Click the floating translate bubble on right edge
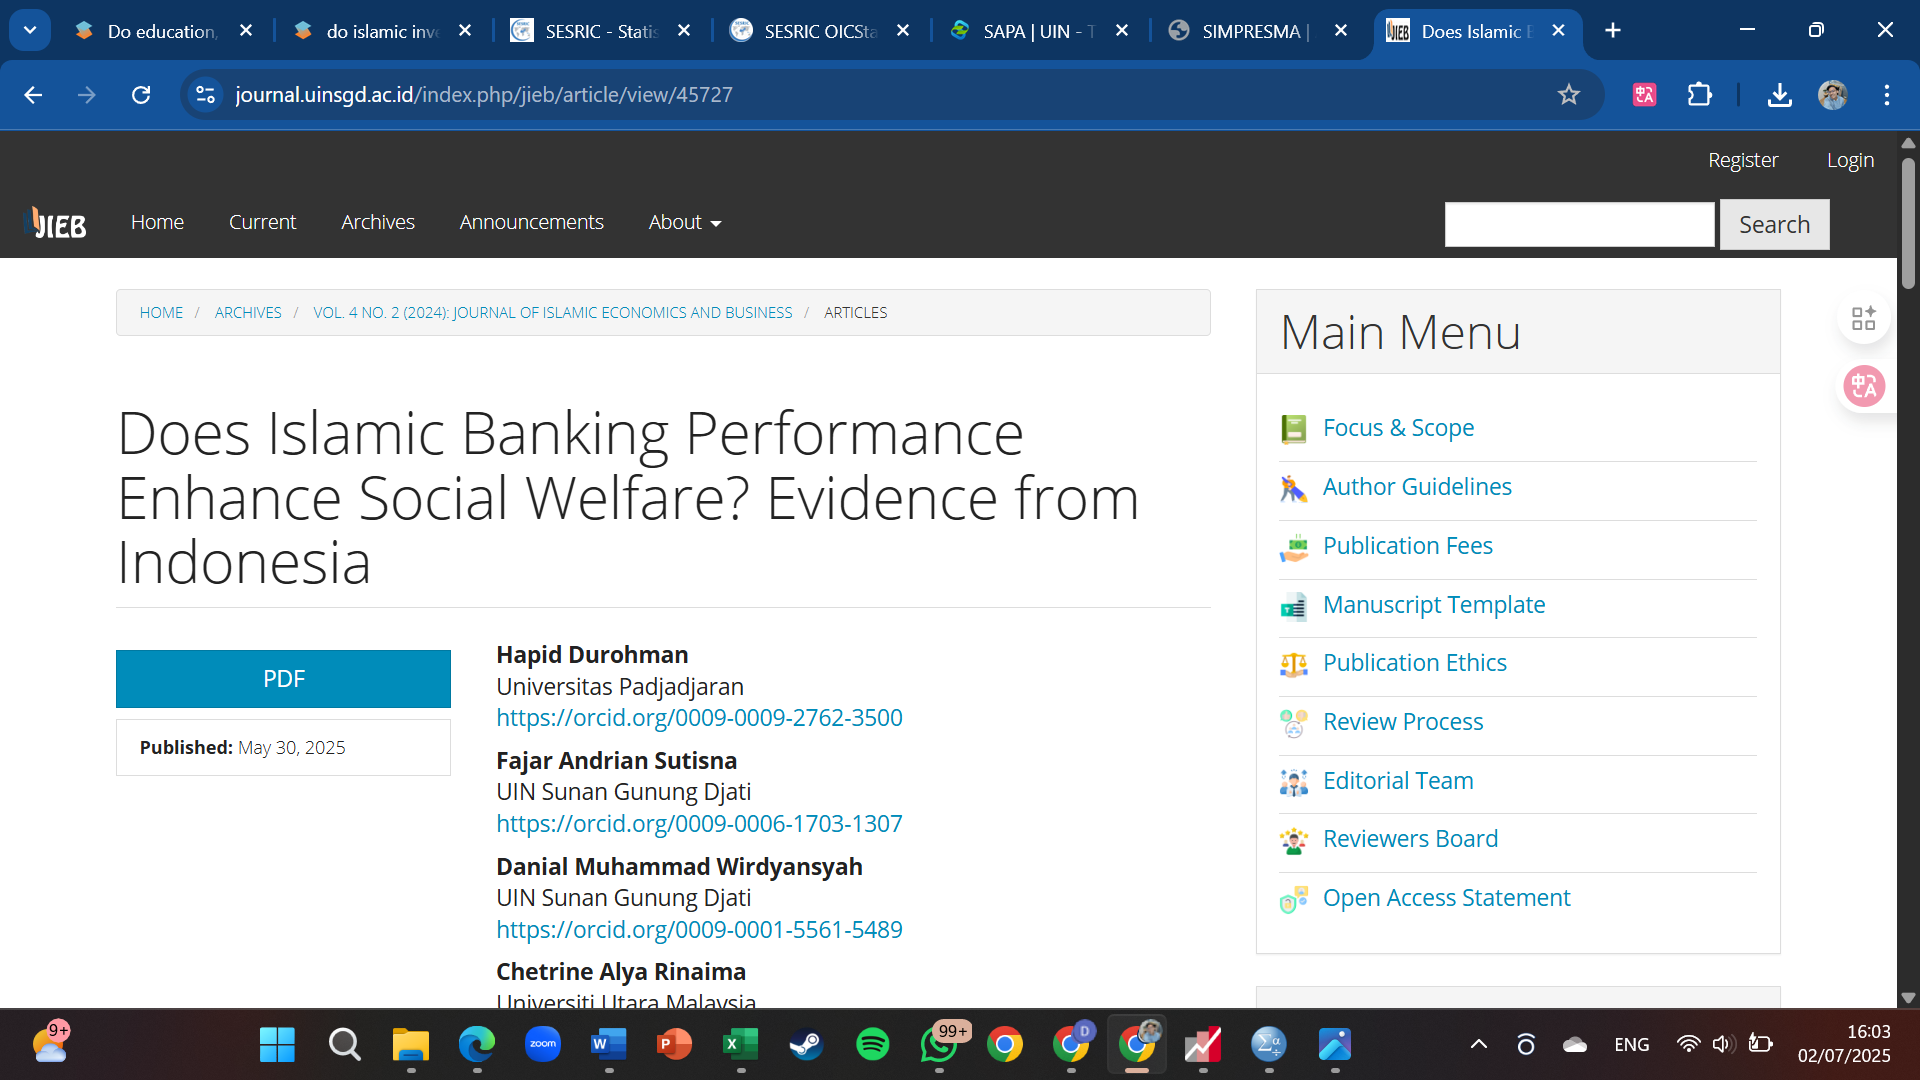This screenshot has width=1920, height=1080. click(x=1864, y=386)
